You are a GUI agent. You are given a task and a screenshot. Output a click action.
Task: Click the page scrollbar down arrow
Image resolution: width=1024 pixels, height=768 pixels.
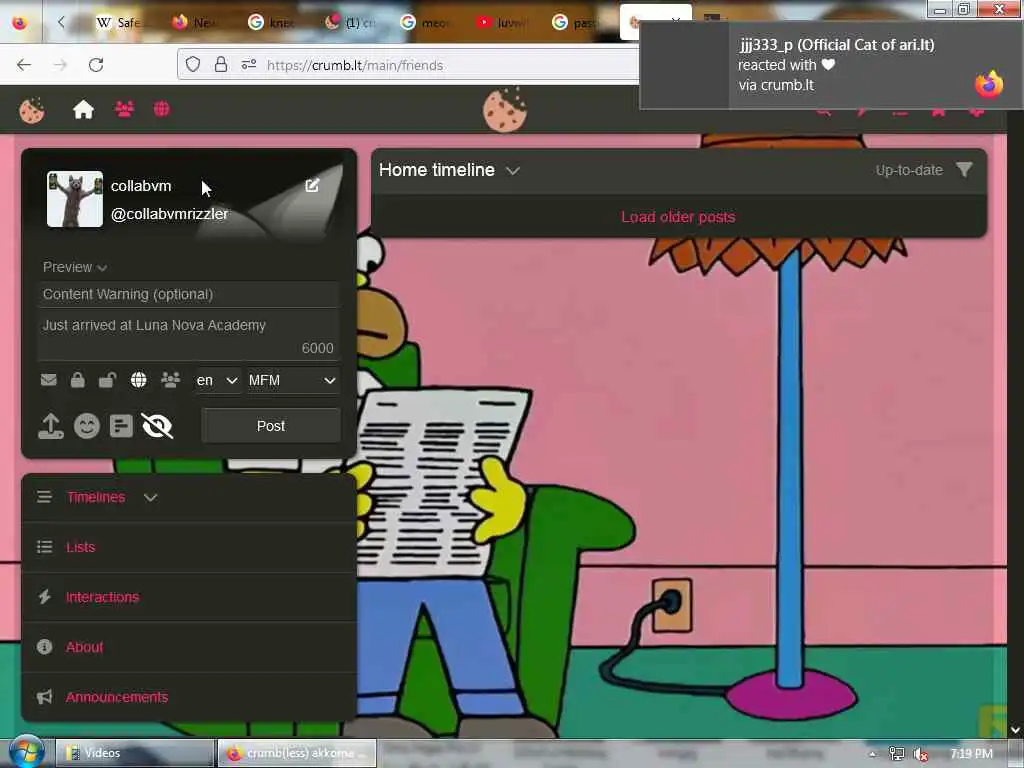pos(1016,730)
